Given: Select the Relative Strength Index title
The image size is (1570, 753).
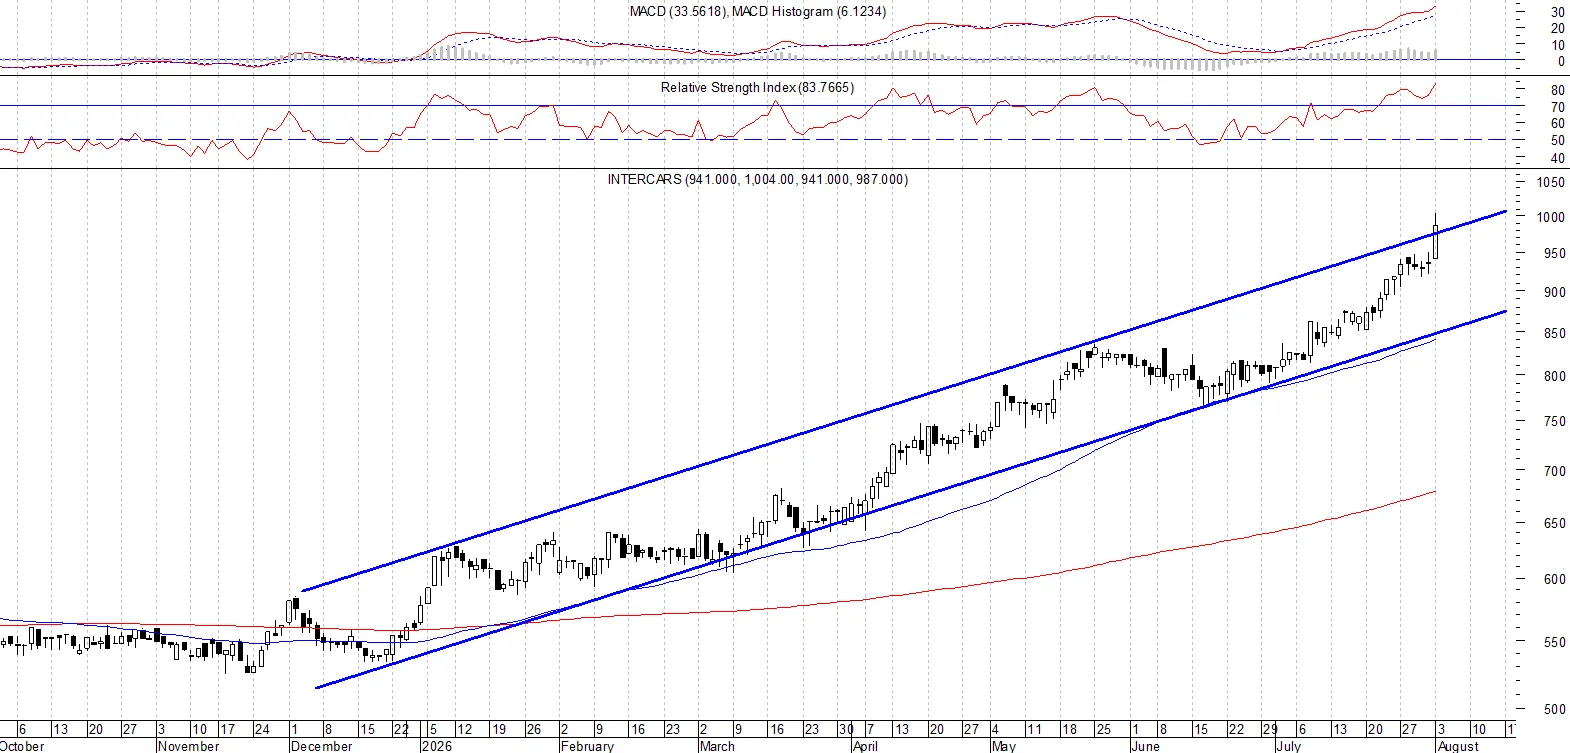Looking at the screenshot, I should (x=757, y=88).
